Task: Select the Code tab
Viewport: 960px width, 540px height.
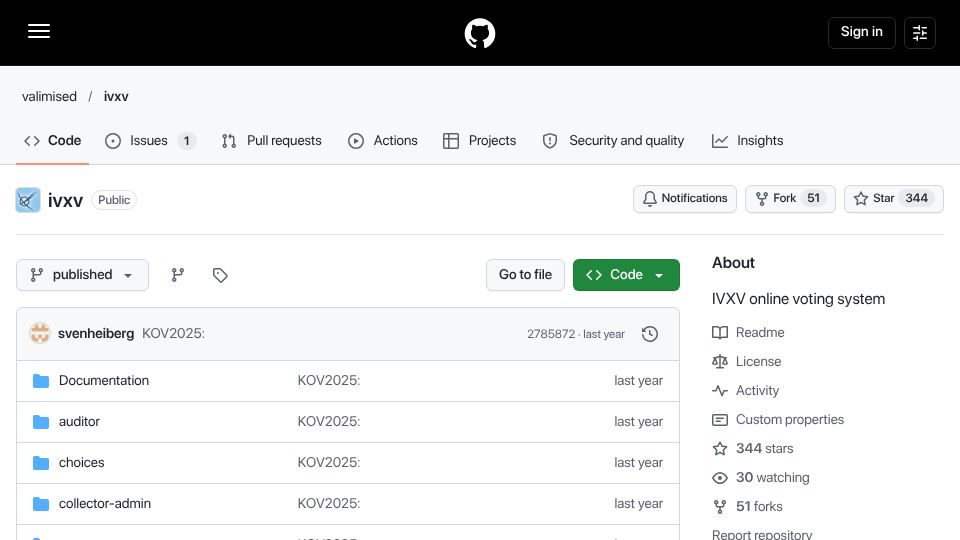Action: pyautogui.click(x=53, y=141)
